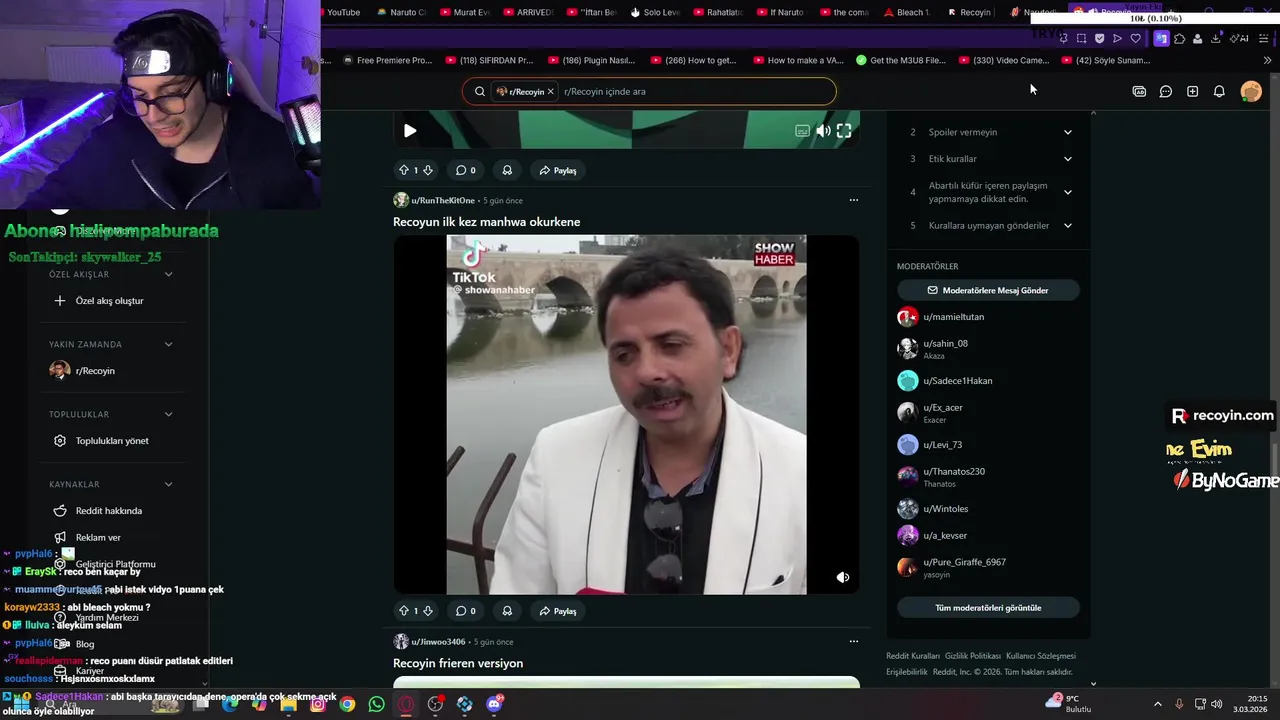Viewport: 1280px width, 720px height.
Task: Open Reddit chat icon in header
Action: click(1166, 91)
